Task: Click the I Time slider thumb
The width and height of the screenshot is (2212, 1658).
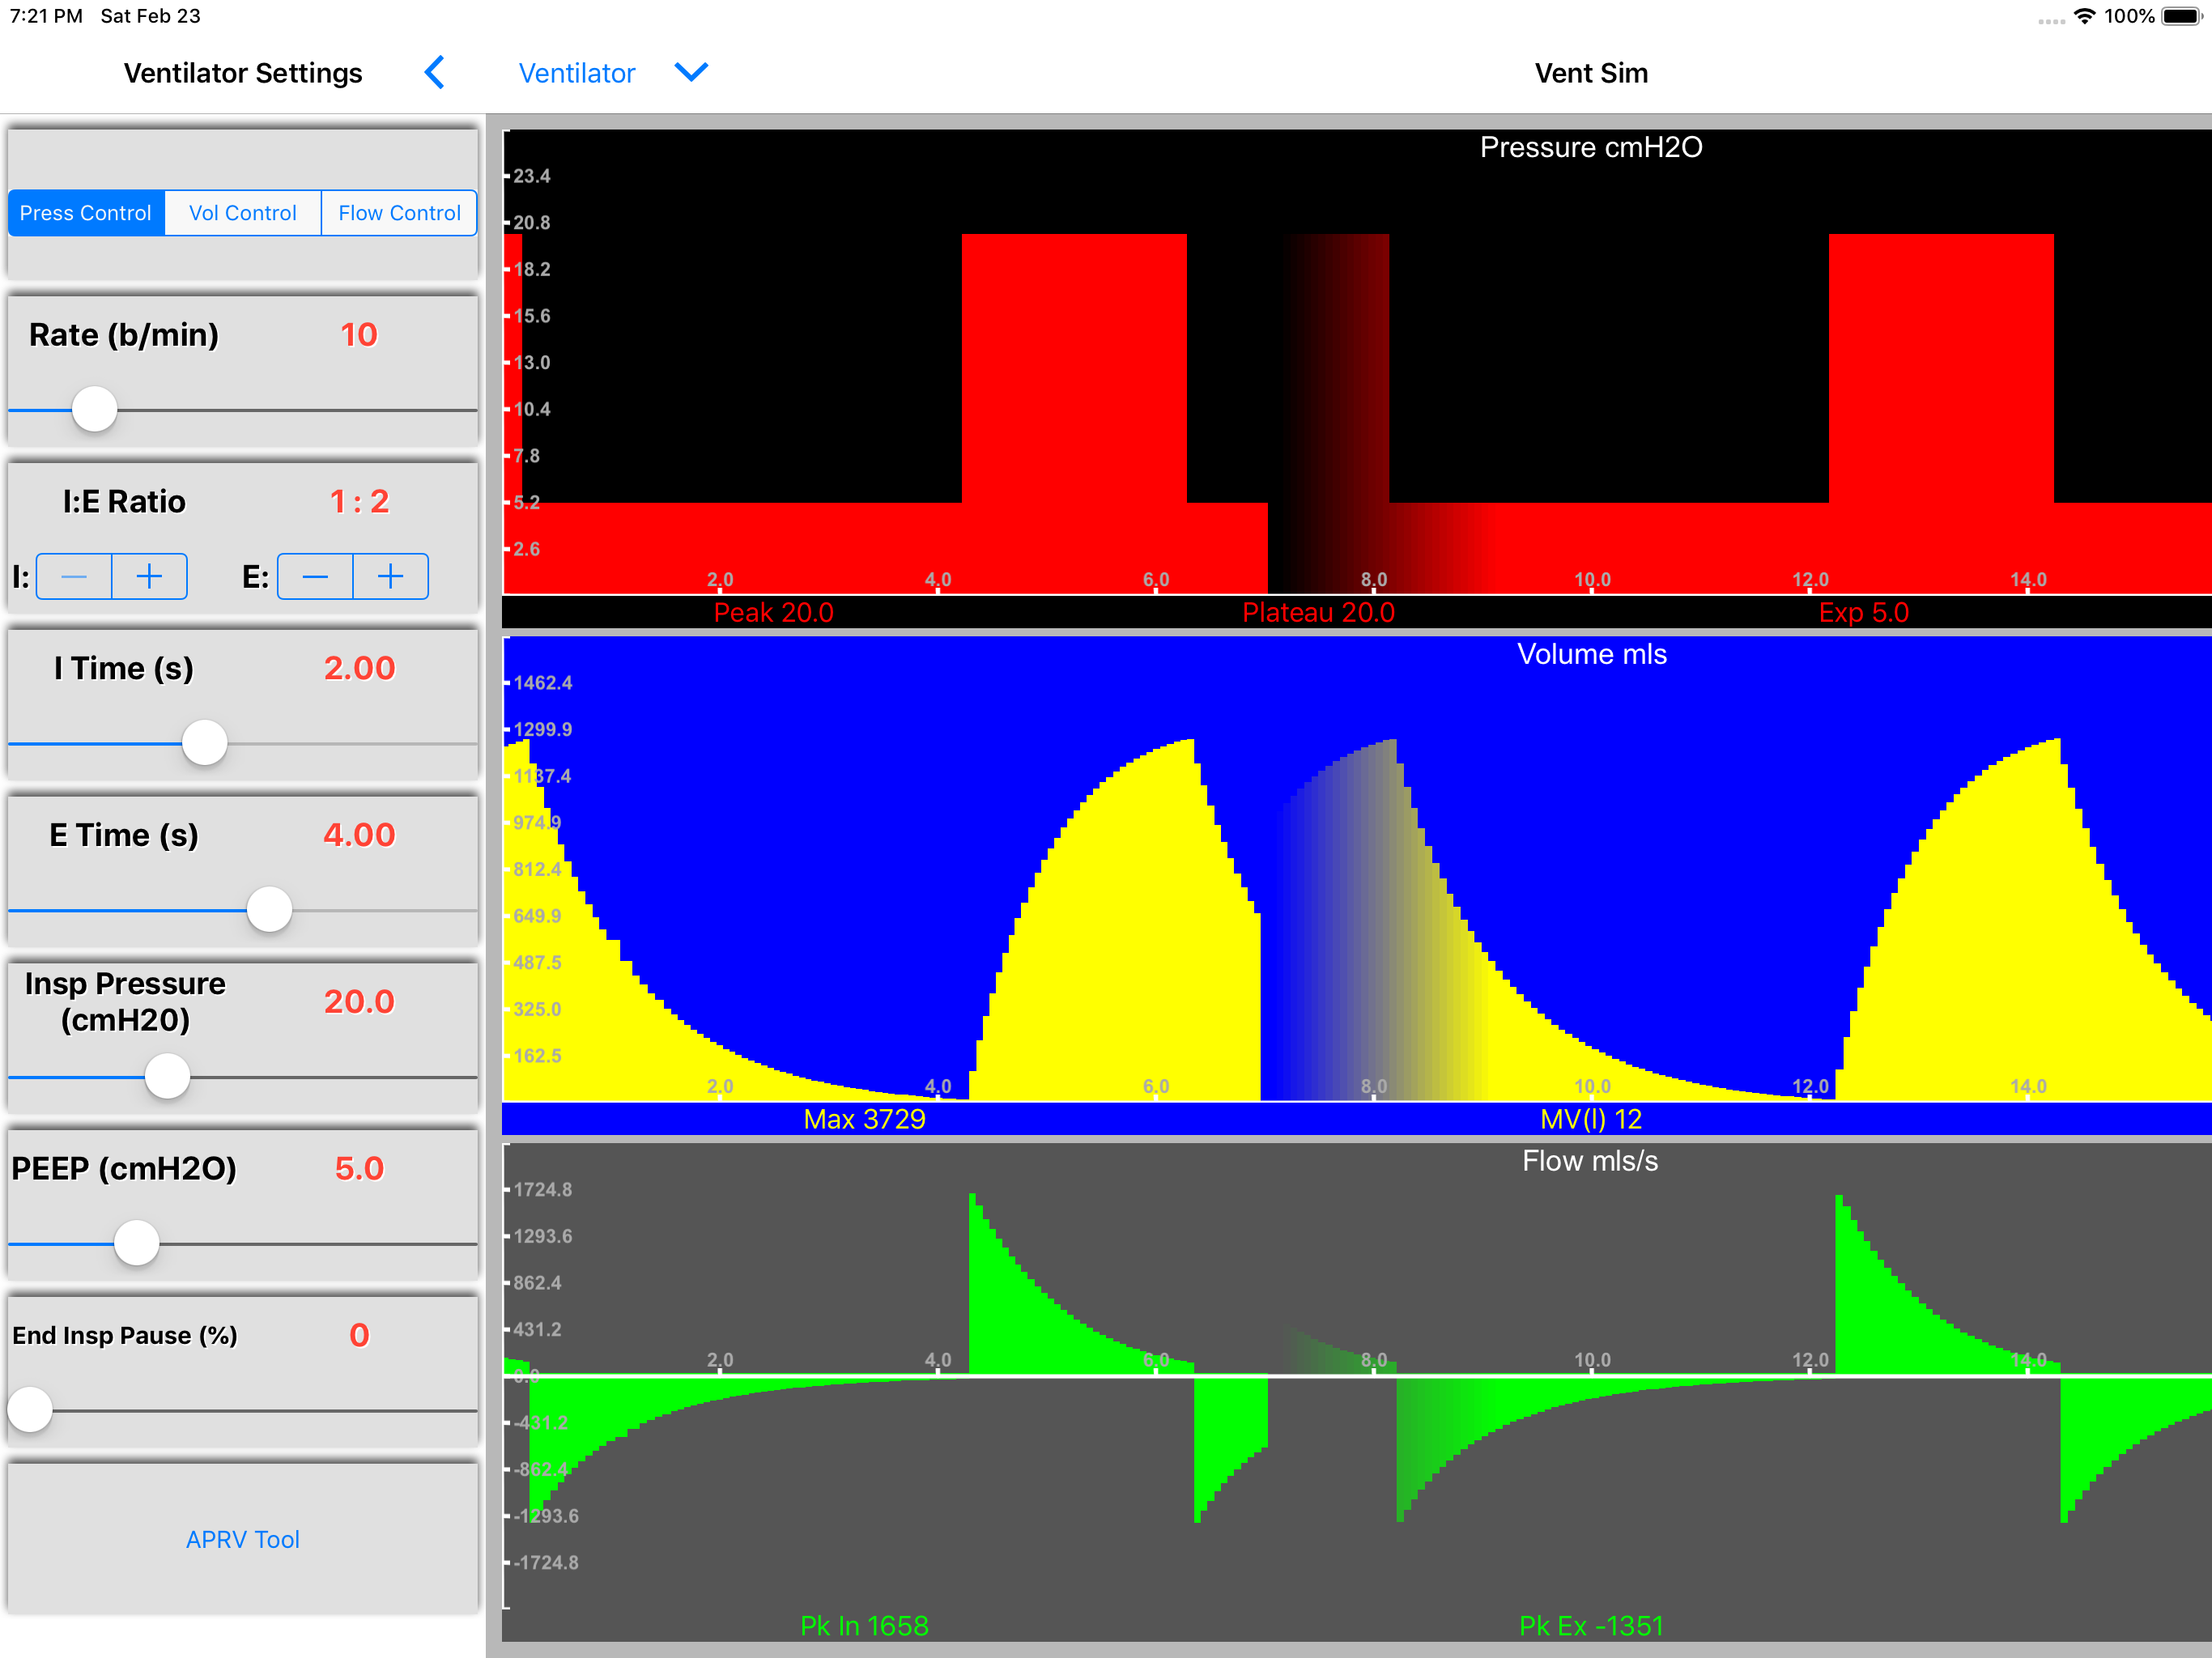Action: coord(205,743)
